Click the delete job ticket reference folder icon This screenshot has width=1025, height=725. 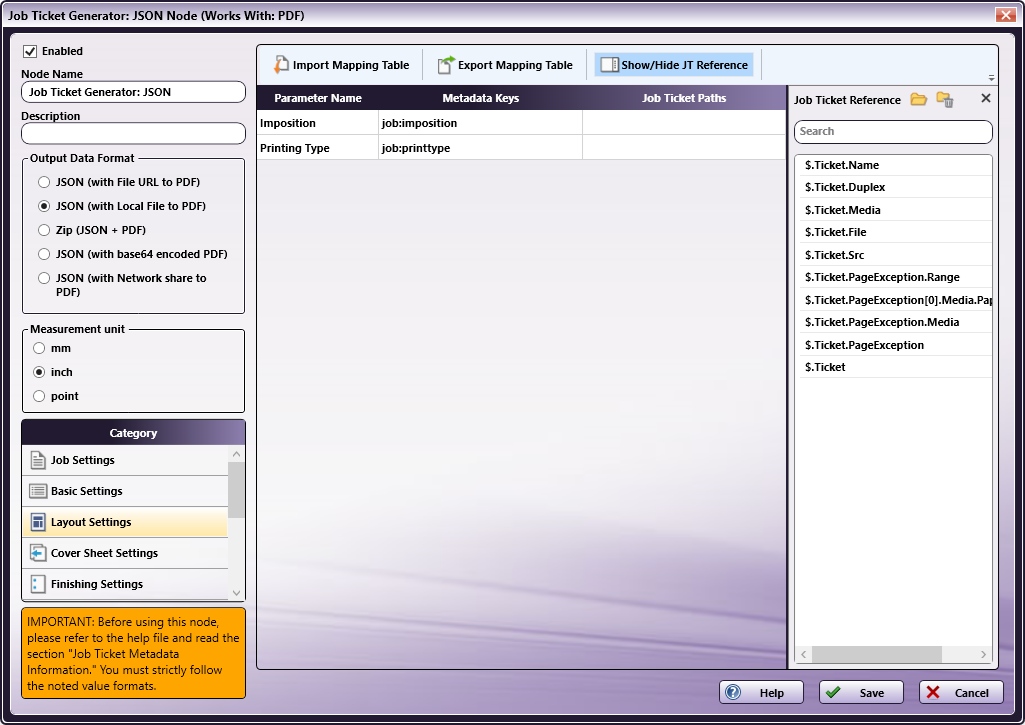tap(945, 99)
